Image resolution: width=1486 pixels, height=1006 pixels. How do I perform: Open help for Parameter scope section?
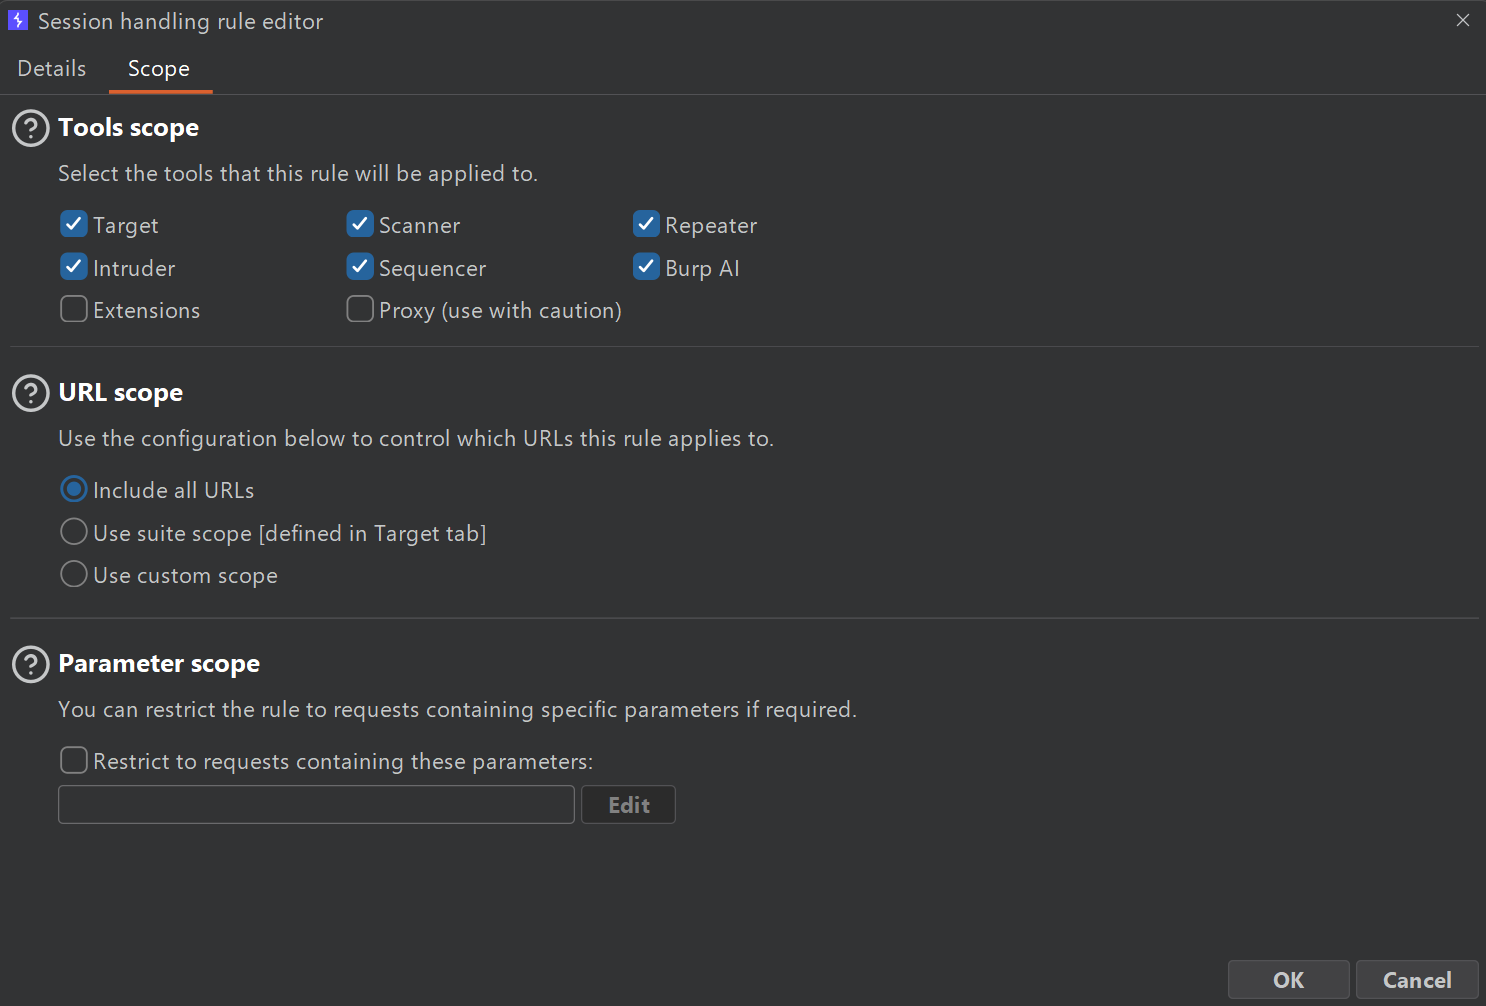[x=30, y=664]
